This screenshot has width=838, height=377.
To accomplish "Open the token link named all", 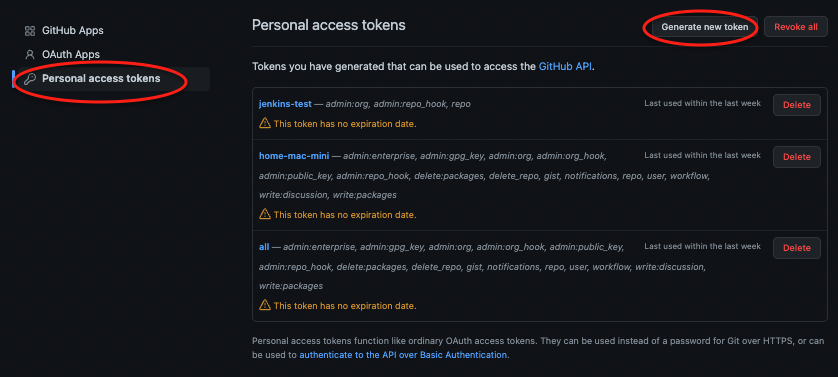I will pos(264,247).
